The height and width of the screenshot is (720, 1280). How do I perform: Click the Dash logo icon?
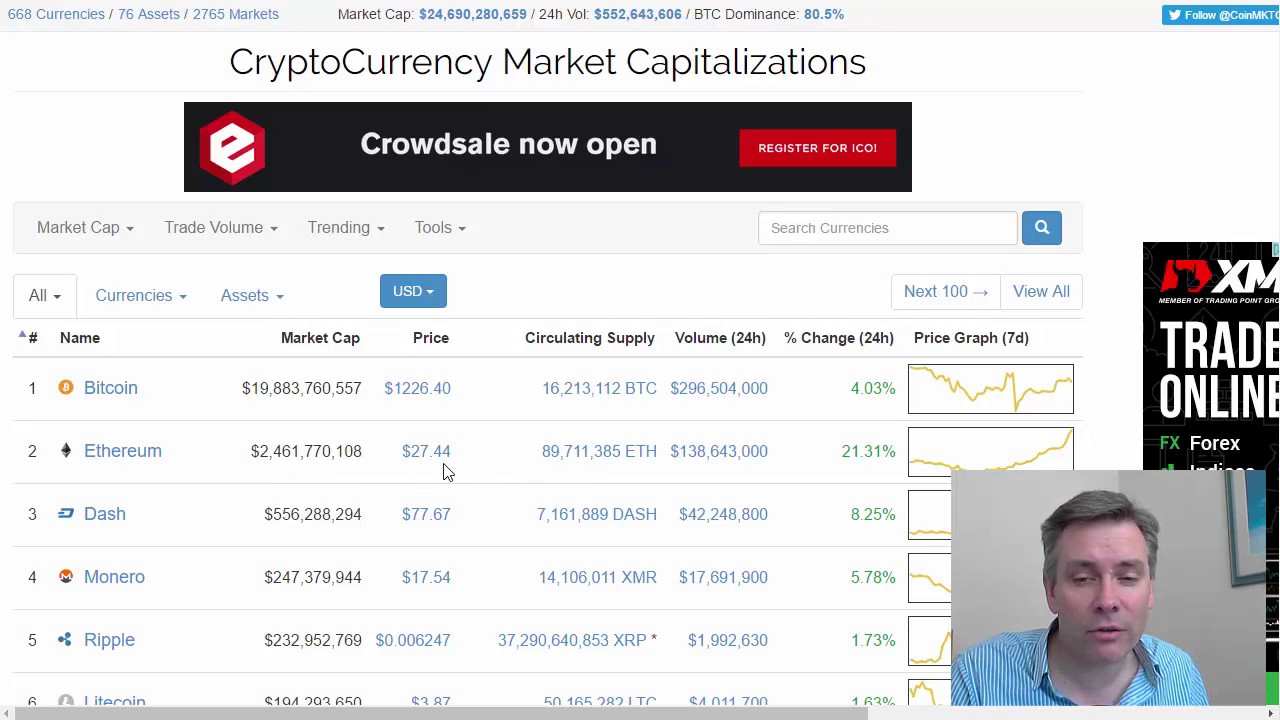66,514
